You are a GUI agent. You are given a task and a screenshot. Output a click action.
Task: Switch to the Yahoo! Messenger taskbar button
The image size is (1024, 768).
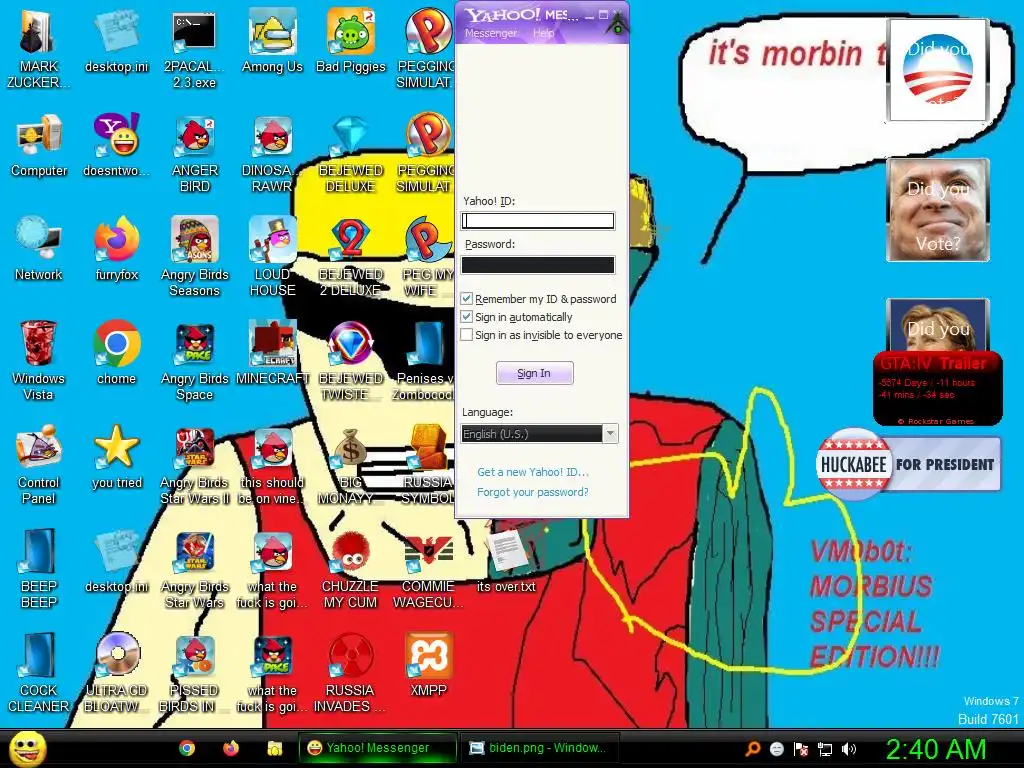coord(377,748)
